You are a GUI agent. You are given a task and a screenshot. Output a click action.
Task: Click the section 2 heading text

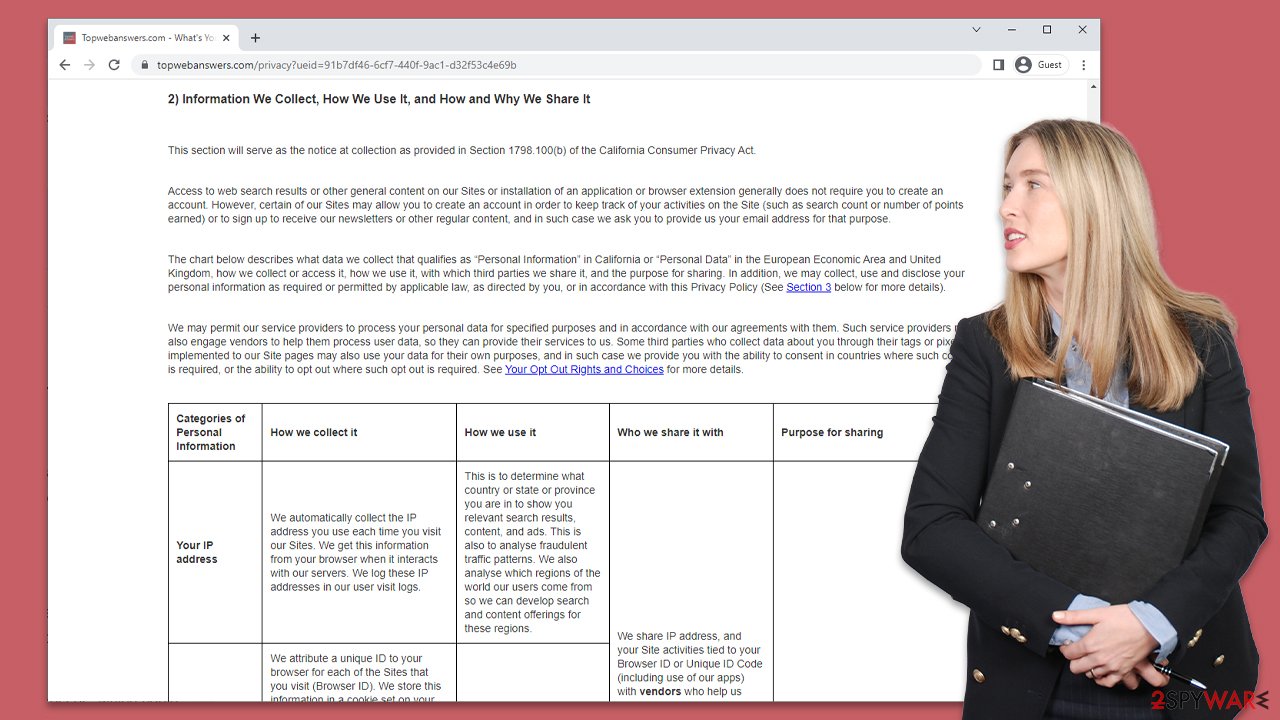pyautogui.click(x=379, y=99)
